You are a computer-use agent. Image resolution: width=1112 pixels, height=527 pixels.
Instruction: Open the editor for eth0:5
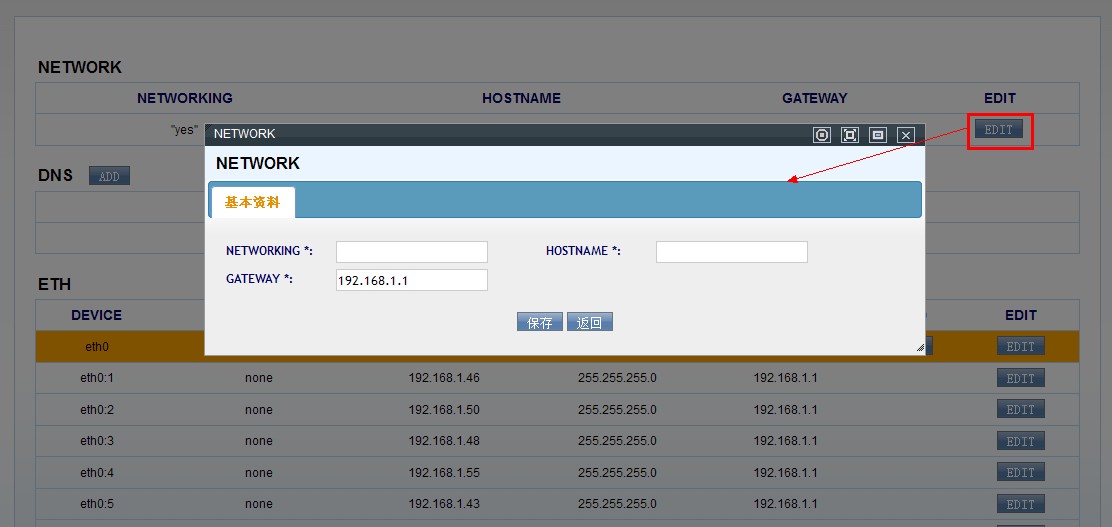[1020, 504]
